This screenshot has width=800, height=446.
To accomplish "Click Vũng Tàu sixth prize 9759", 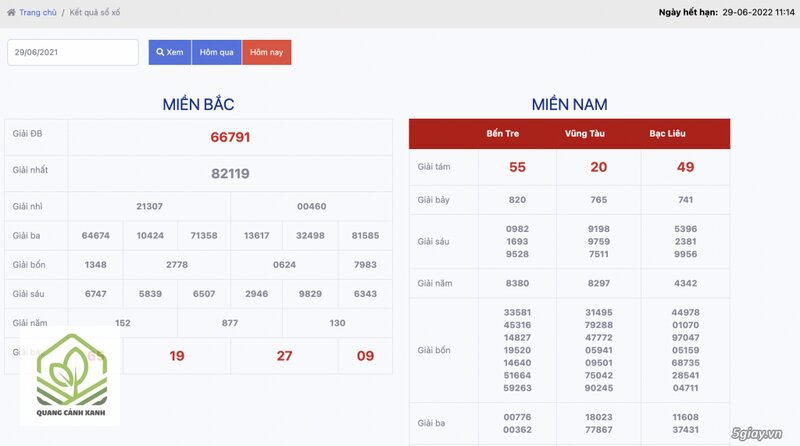I will 598,241.
